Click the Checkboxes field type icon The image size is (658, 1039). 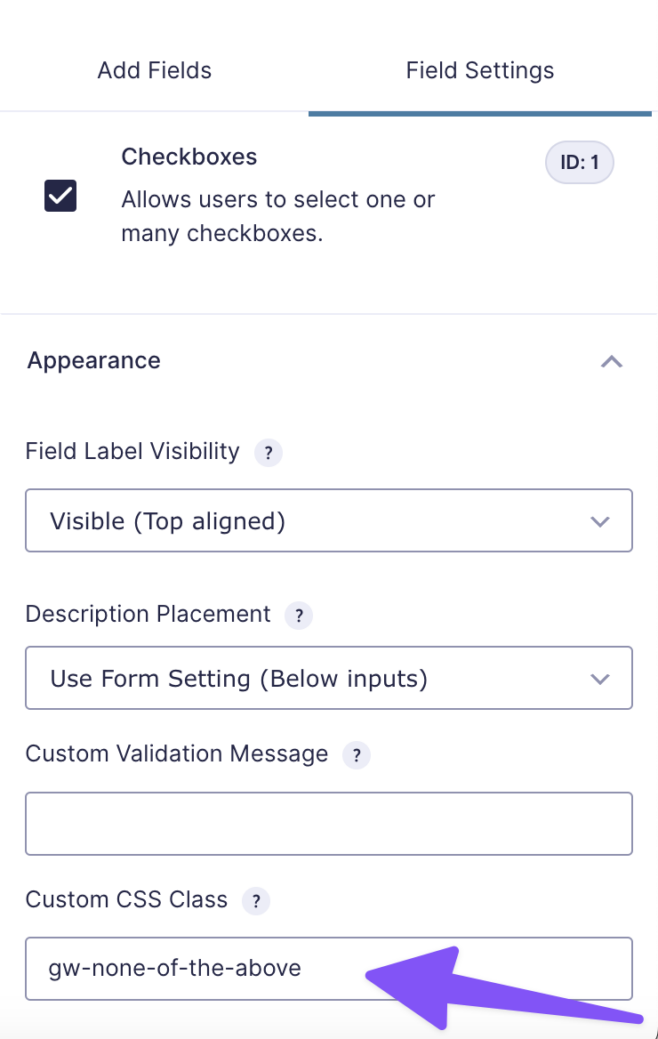coord(60,195)
